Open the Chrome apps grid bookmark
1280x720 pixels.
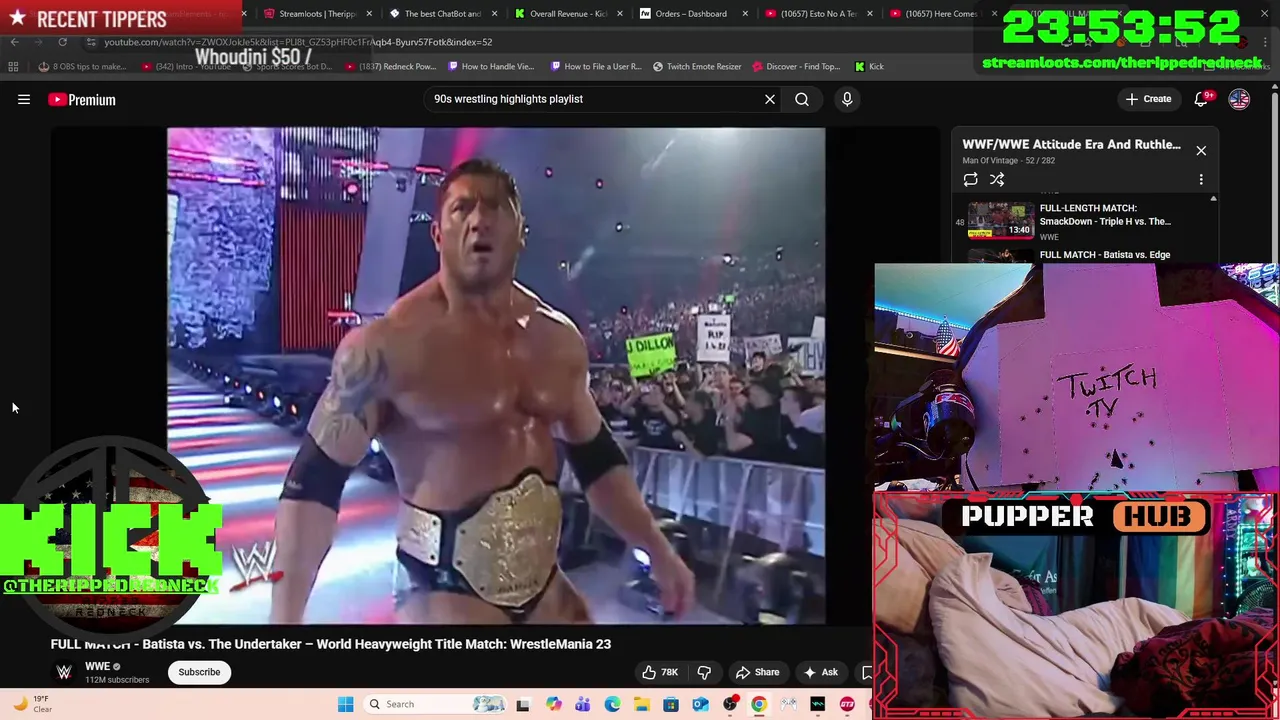tap(13, 66)
